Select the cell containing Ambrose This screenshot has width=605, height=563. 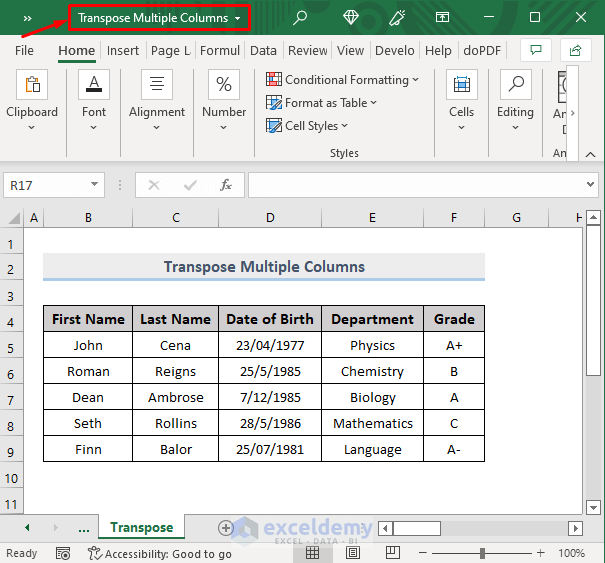(x=176, y=397)
